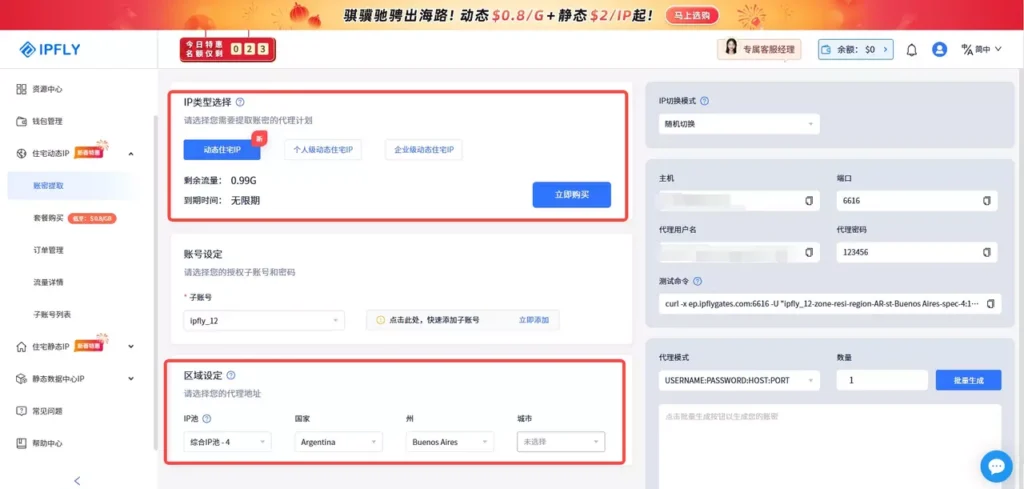Open the notification bell

[912, 50]
